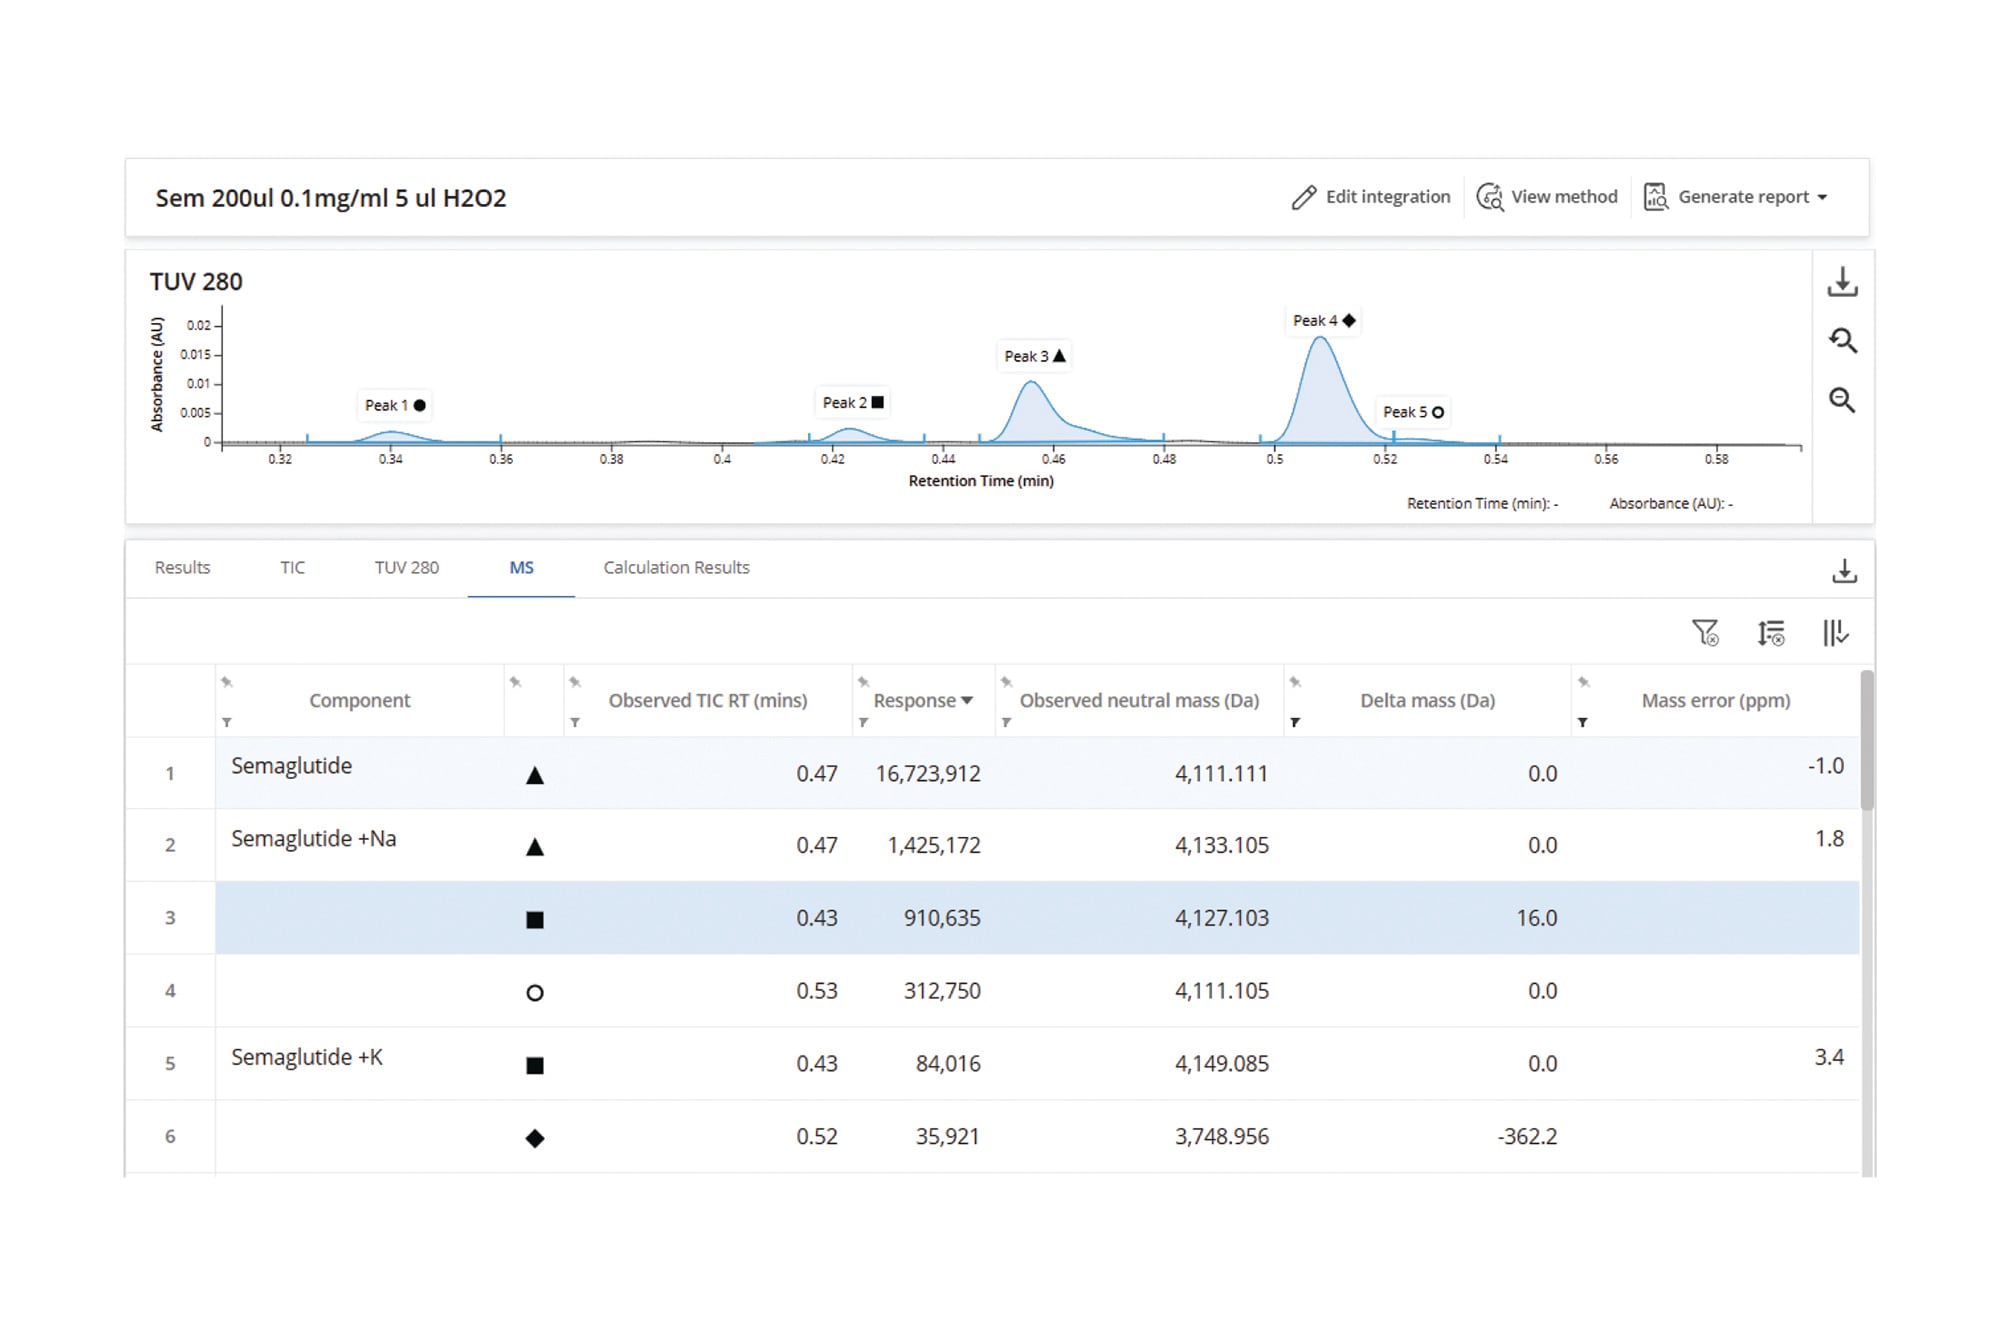Open filter for Component column
The width and height of the screenshot is (2000, 1333).
pyautogui.click(x=227, y=722)
